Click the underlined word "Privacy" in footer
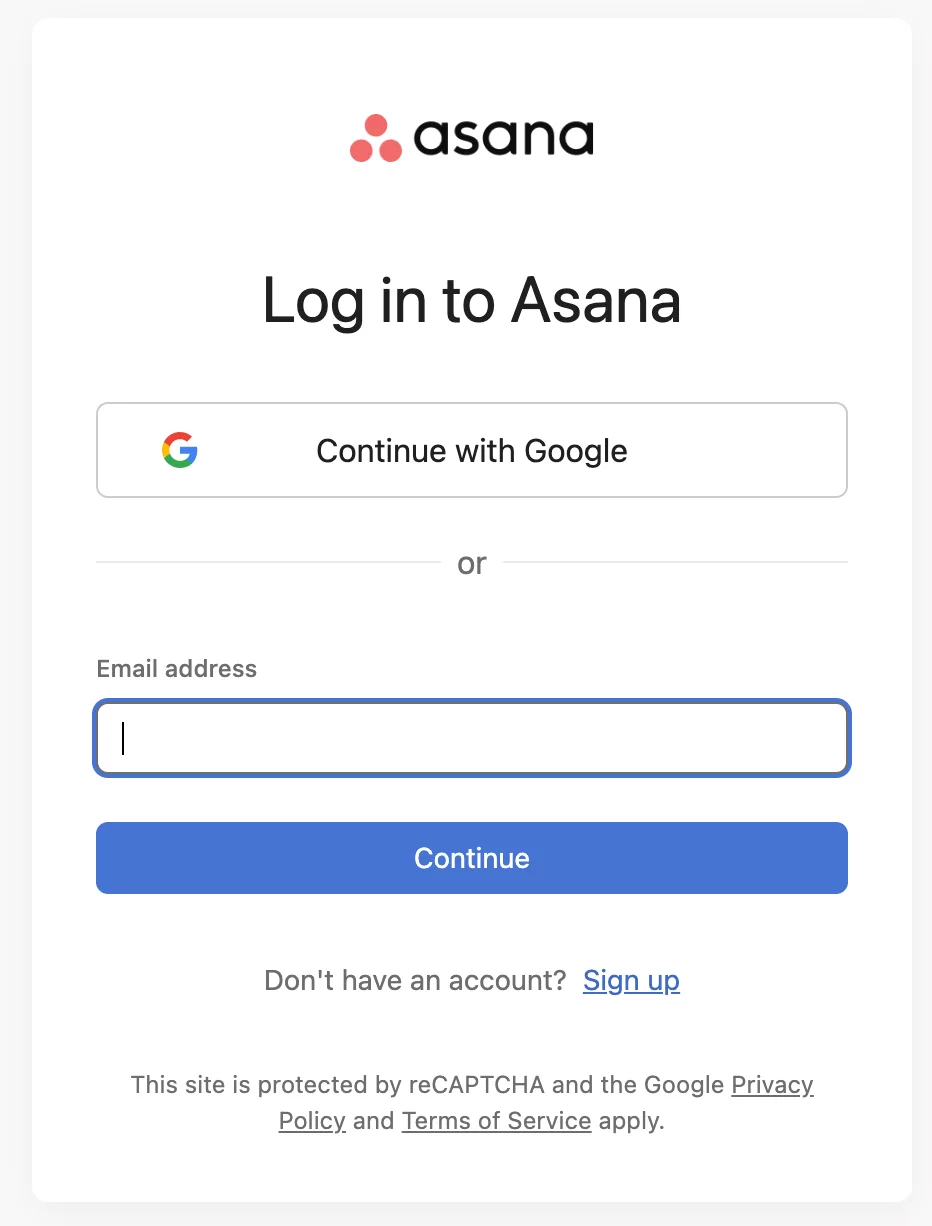The image size is (932, 1226). click(772, 1085)
